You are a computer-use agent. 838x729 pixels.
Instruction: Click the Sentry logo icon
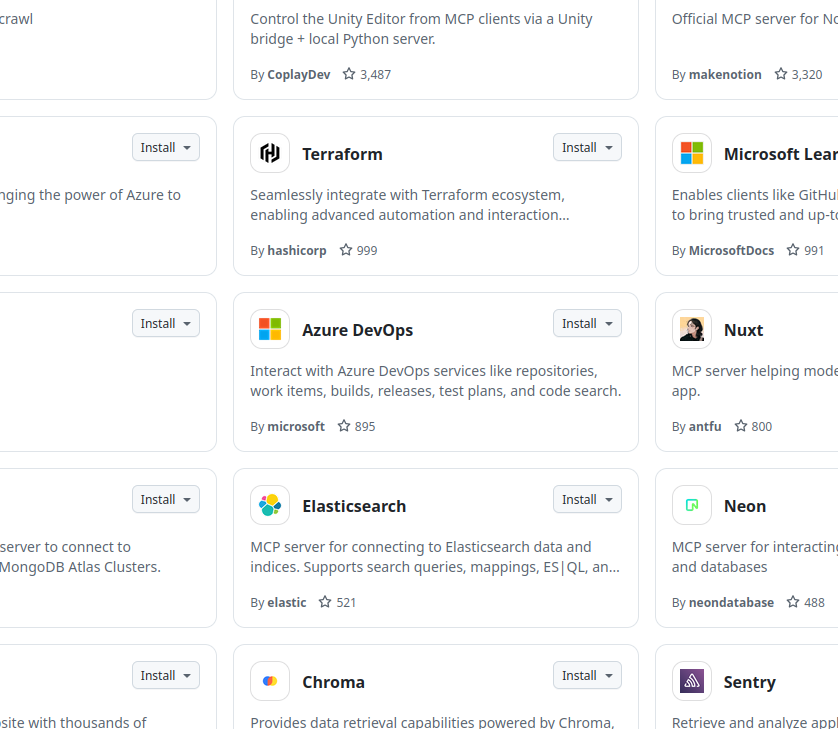tap(692, 681)
